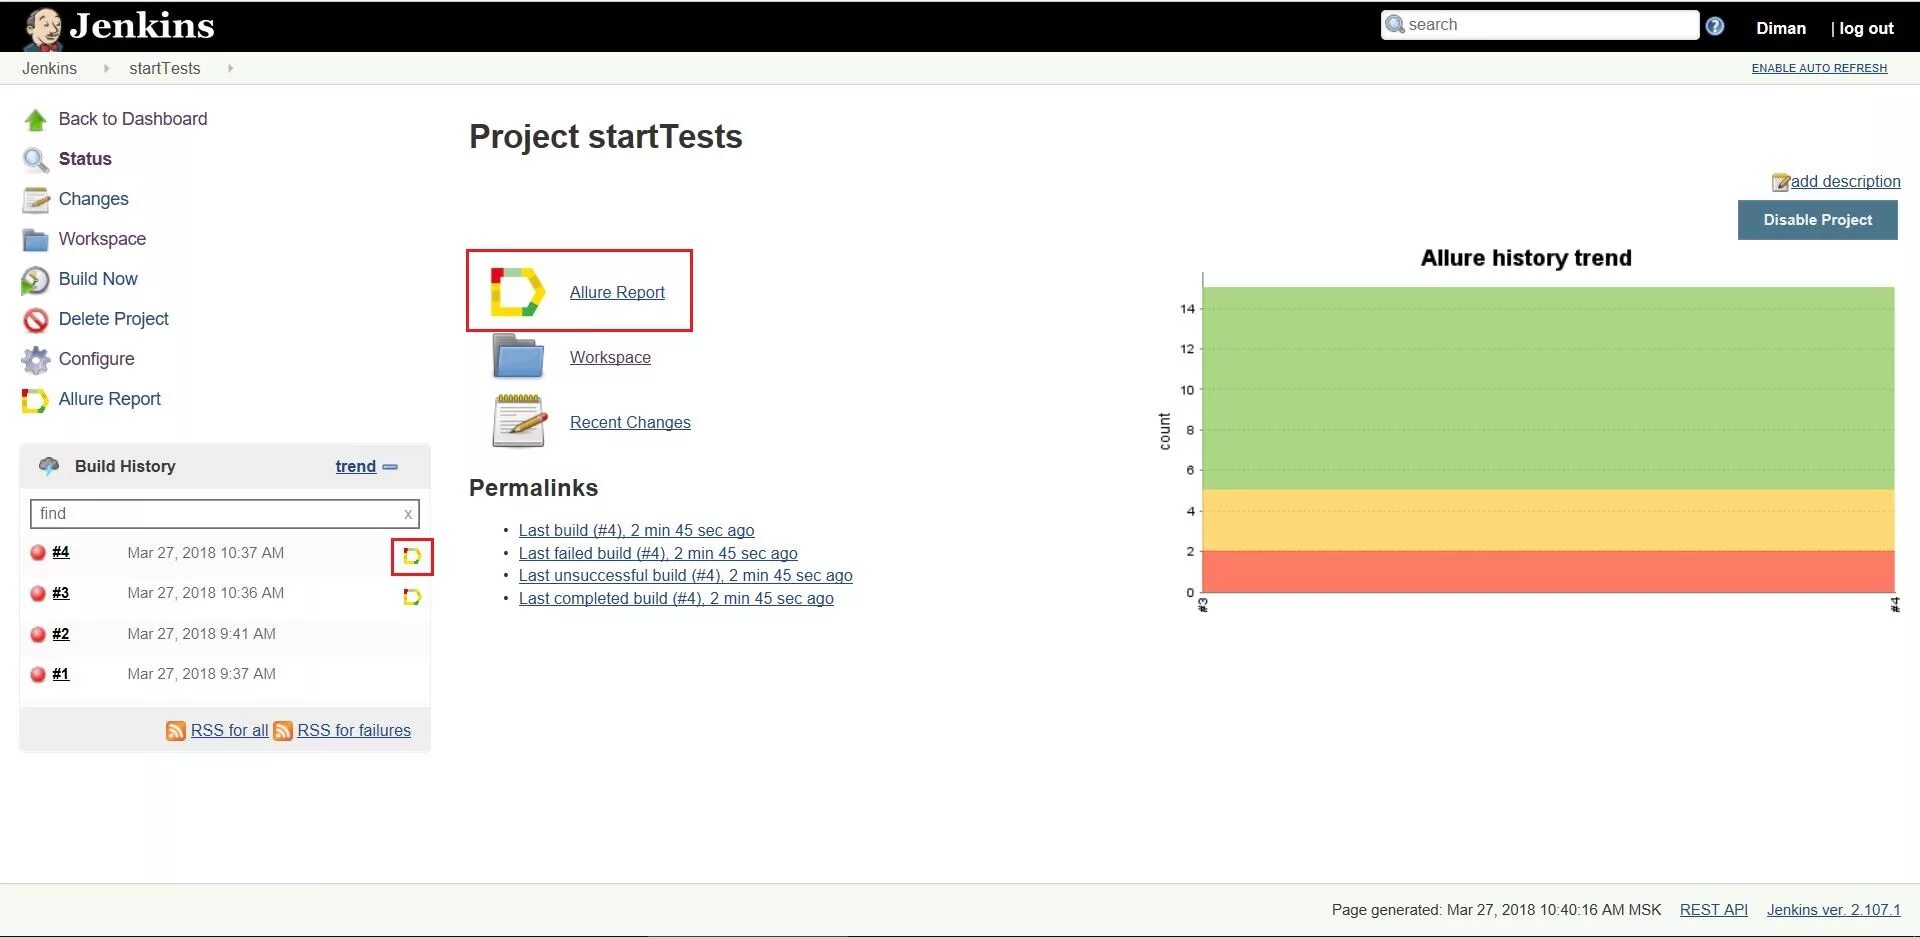Click the RSS for all feed icon
Screen dimensions: 1920x937
(176, 731)
